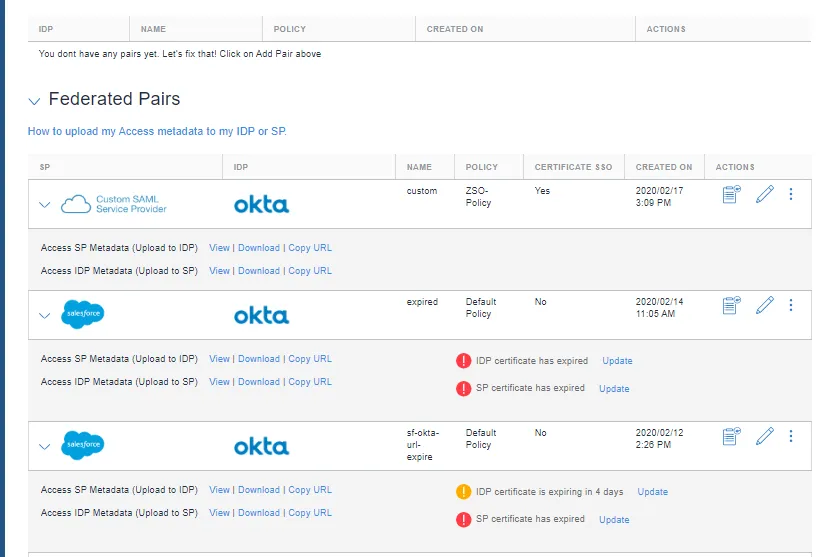Update SP certificate for sf-okta-url-expire pair
The height and width of the screenshot is (557, 819).
coord(614,520)
